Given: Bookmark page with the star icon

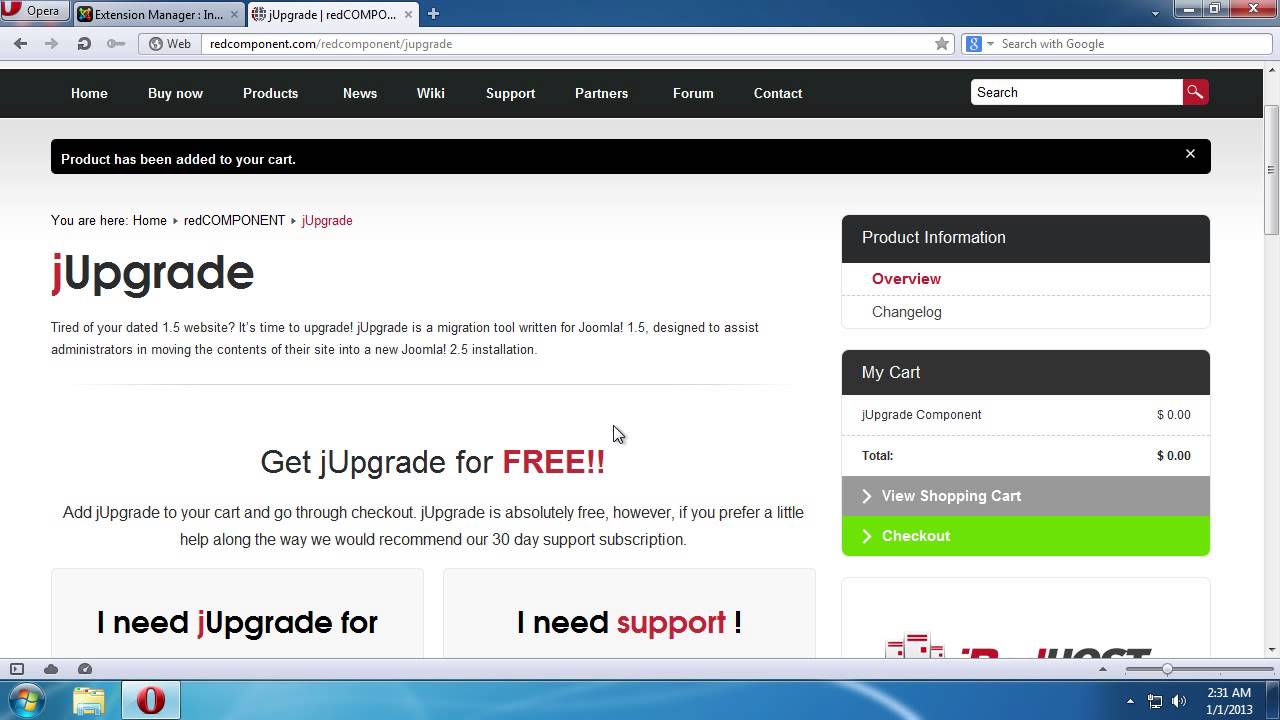Looking at the screenshot, I should pos(941,44).
